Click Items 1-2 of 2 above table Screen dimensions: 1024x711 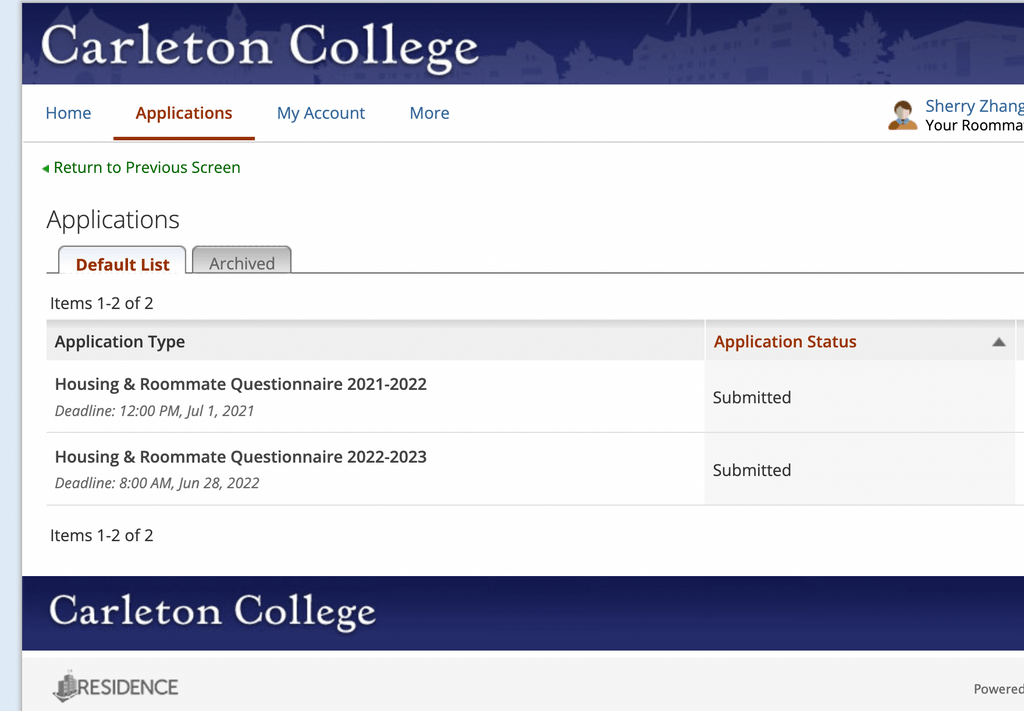click(102, 303)
